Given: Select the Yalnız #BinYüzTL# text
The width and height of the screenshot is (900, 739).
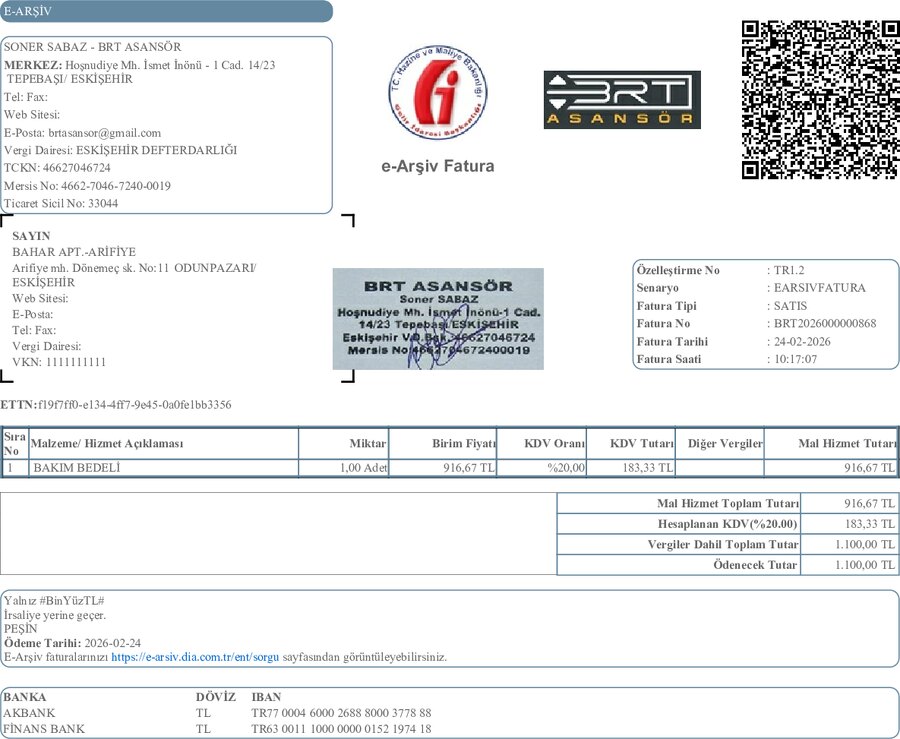Looking at the screenshot, I should tap(54, 601).
